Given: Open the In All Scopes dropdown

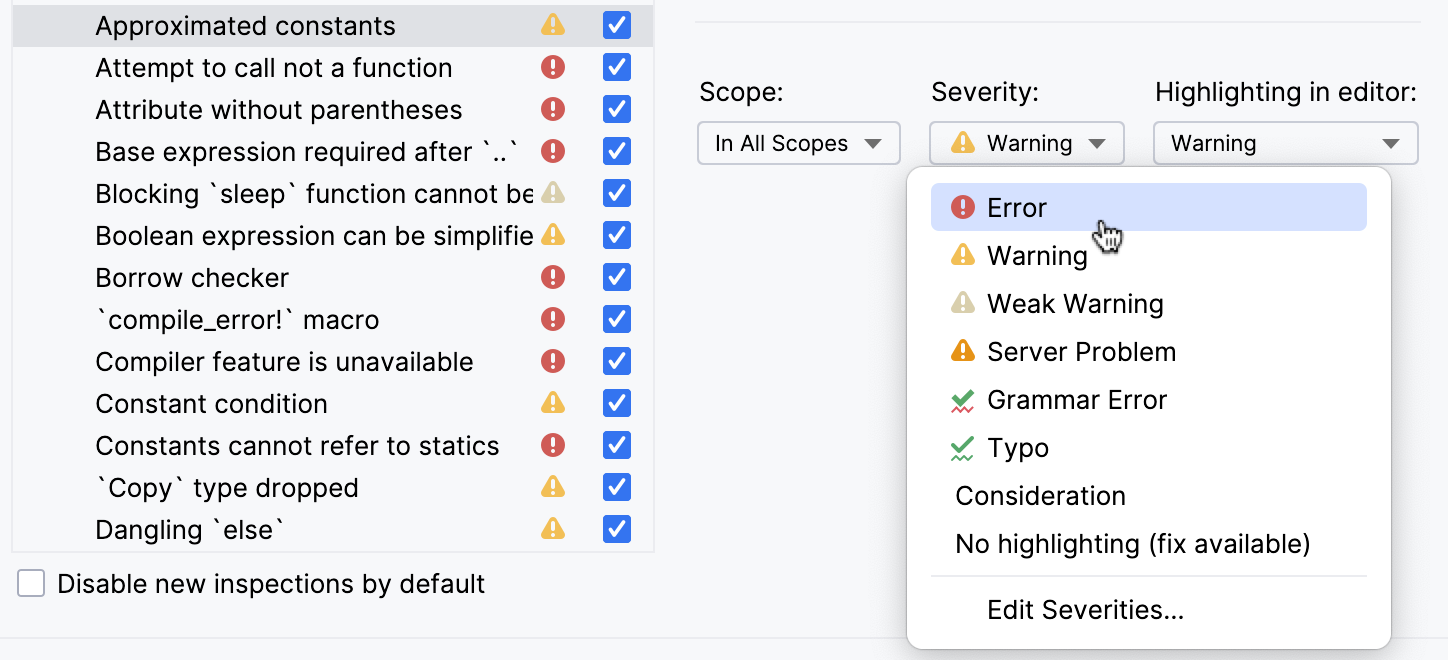Looking at the screenshot, I should tap(798, 143).
